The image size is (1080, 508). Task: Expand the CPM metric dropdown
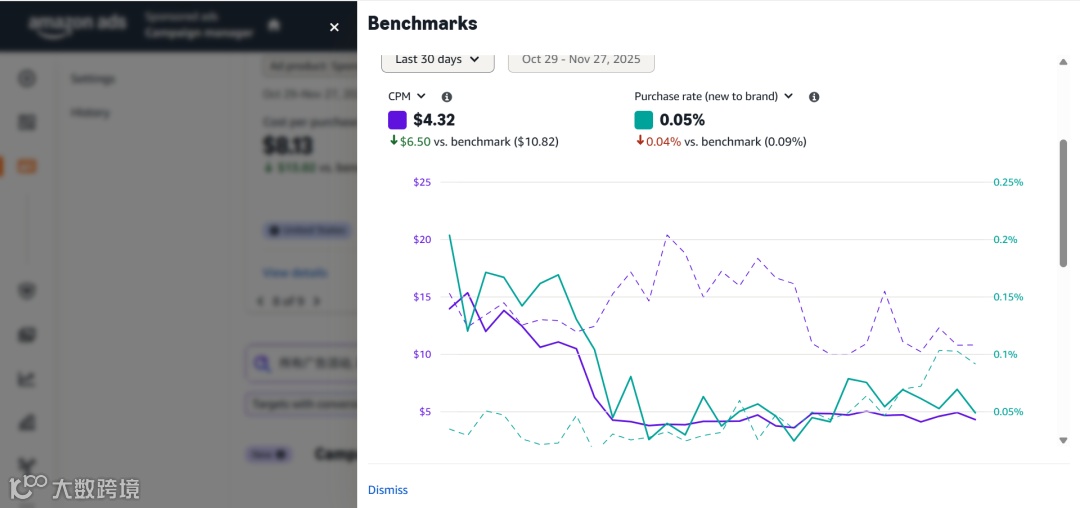(408, 96)
